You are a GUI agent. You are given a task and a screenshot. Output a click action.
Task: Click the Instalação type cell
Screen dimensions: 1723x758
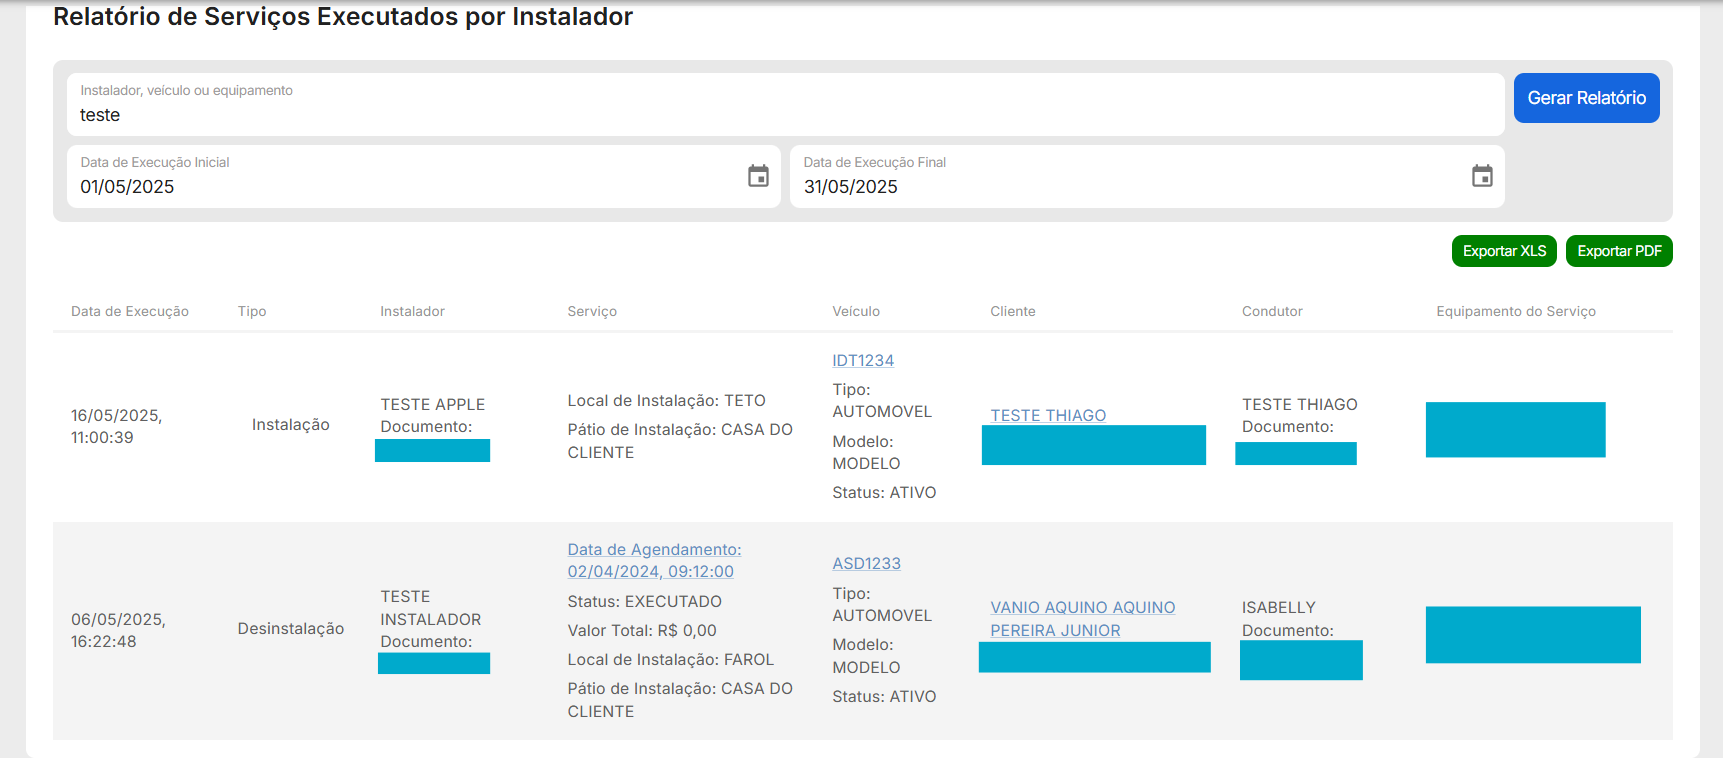pyautogui.click(x=290, y=425)
